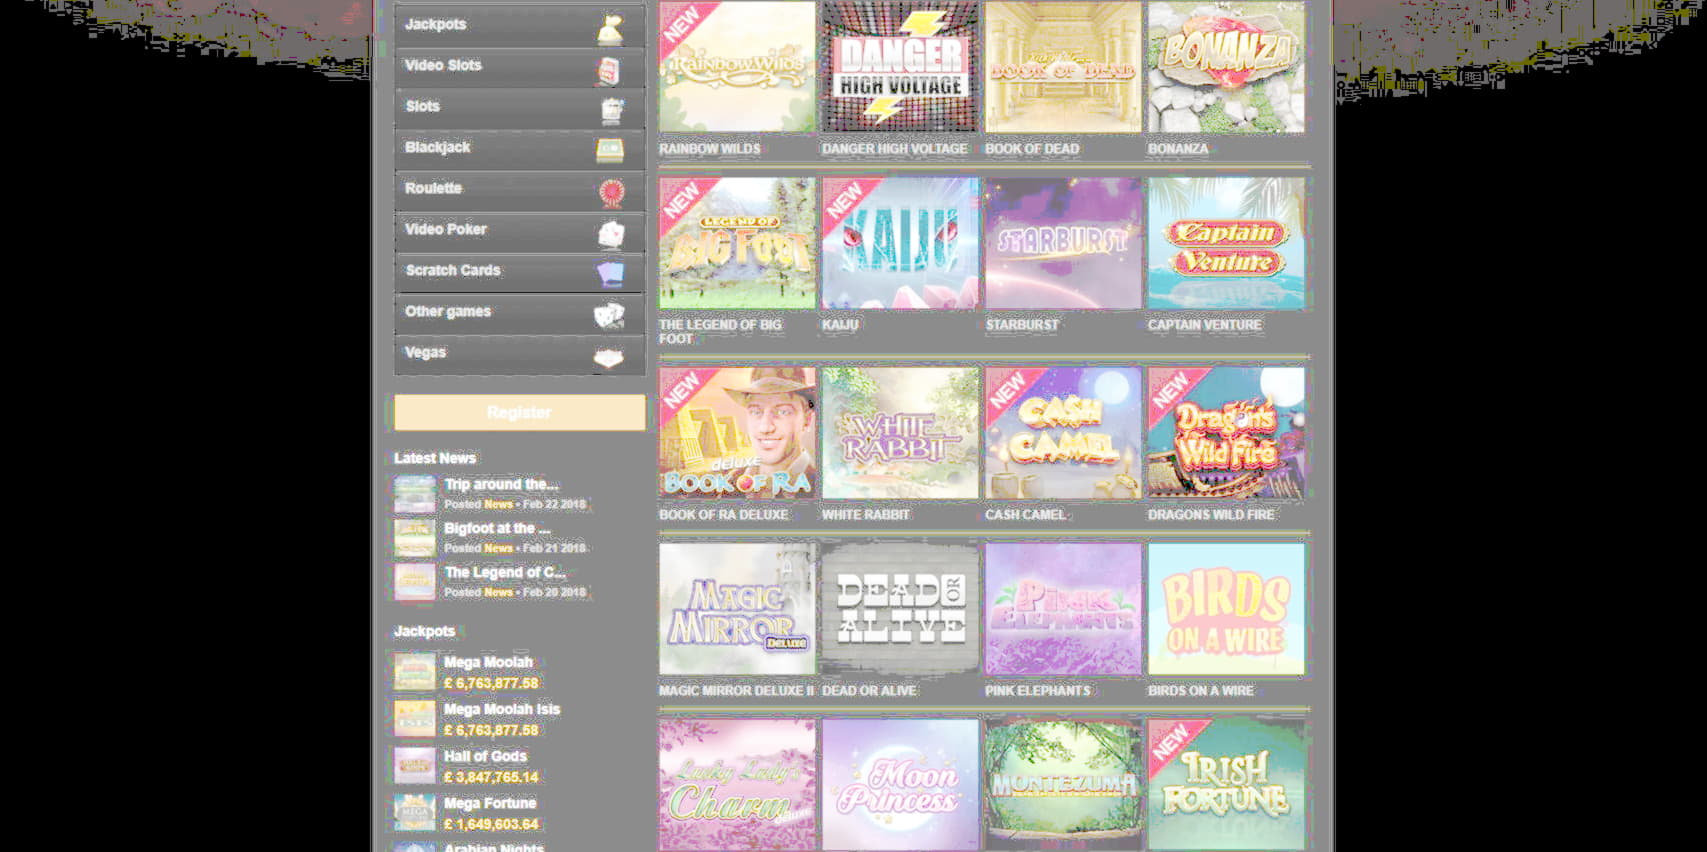Click the Register button

[x=519, y=412]
